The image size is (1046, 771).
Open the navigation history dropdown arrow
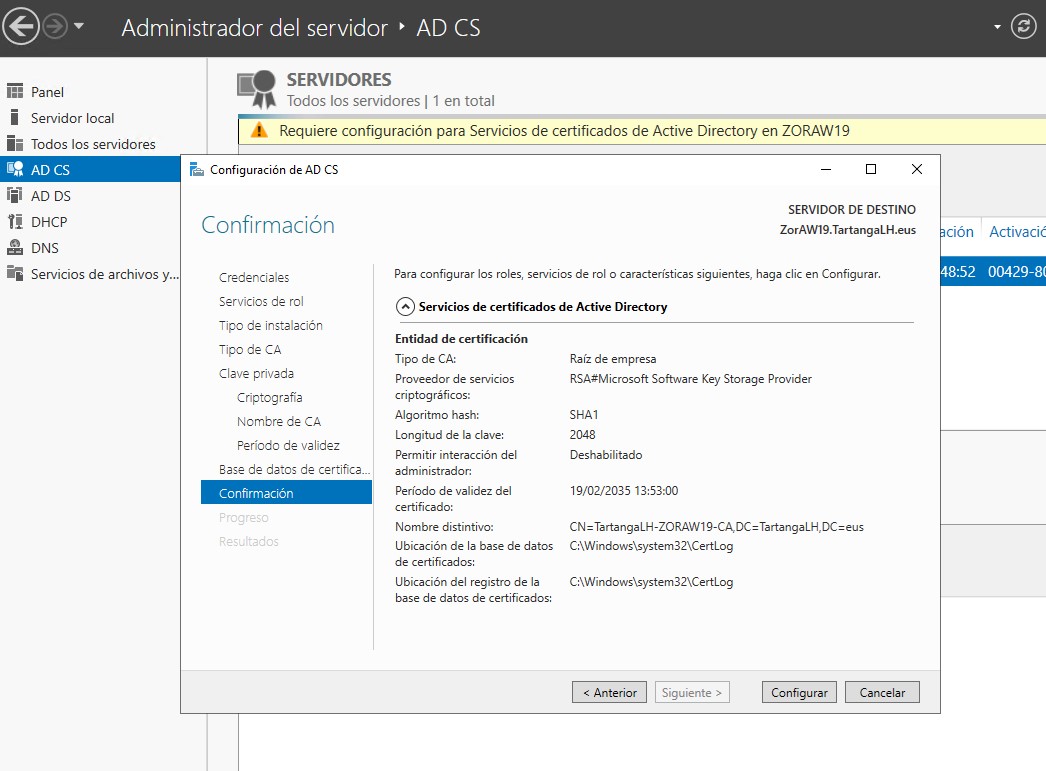tap(80, 27)
